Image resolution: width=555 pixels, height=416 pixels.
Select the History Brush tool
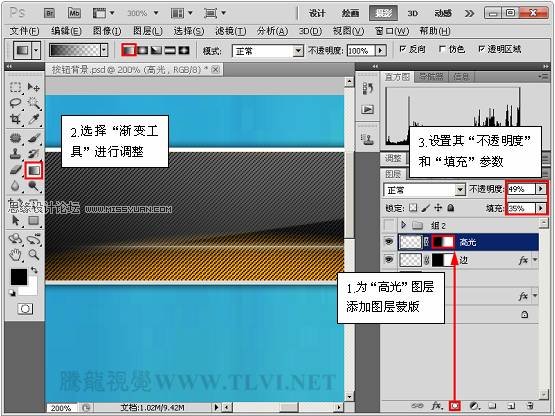[34, 154]
